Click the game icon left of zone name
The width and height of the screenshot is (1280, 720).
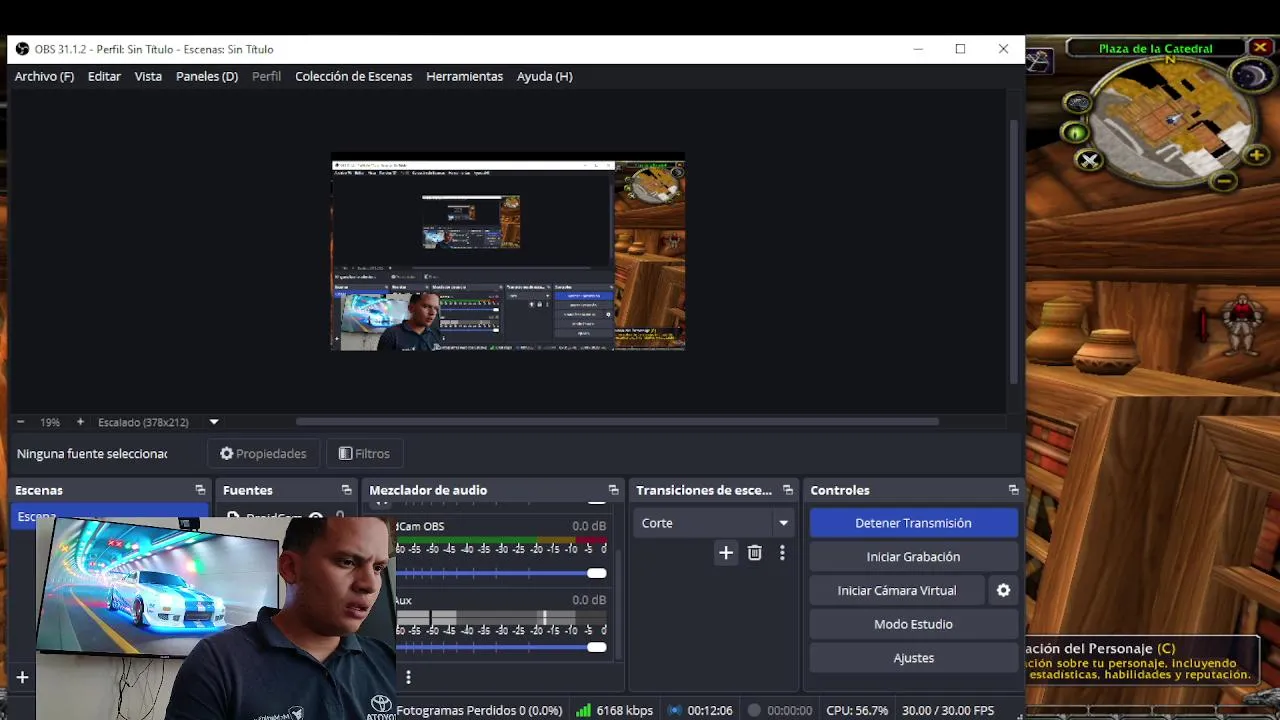(1038, 61)
